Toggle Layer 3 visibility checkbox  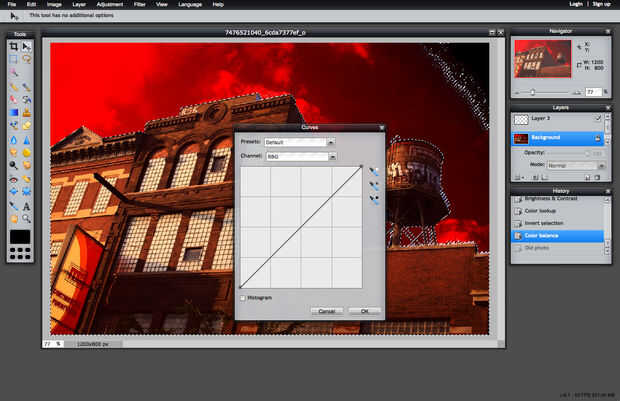click(x=597, y=118)
